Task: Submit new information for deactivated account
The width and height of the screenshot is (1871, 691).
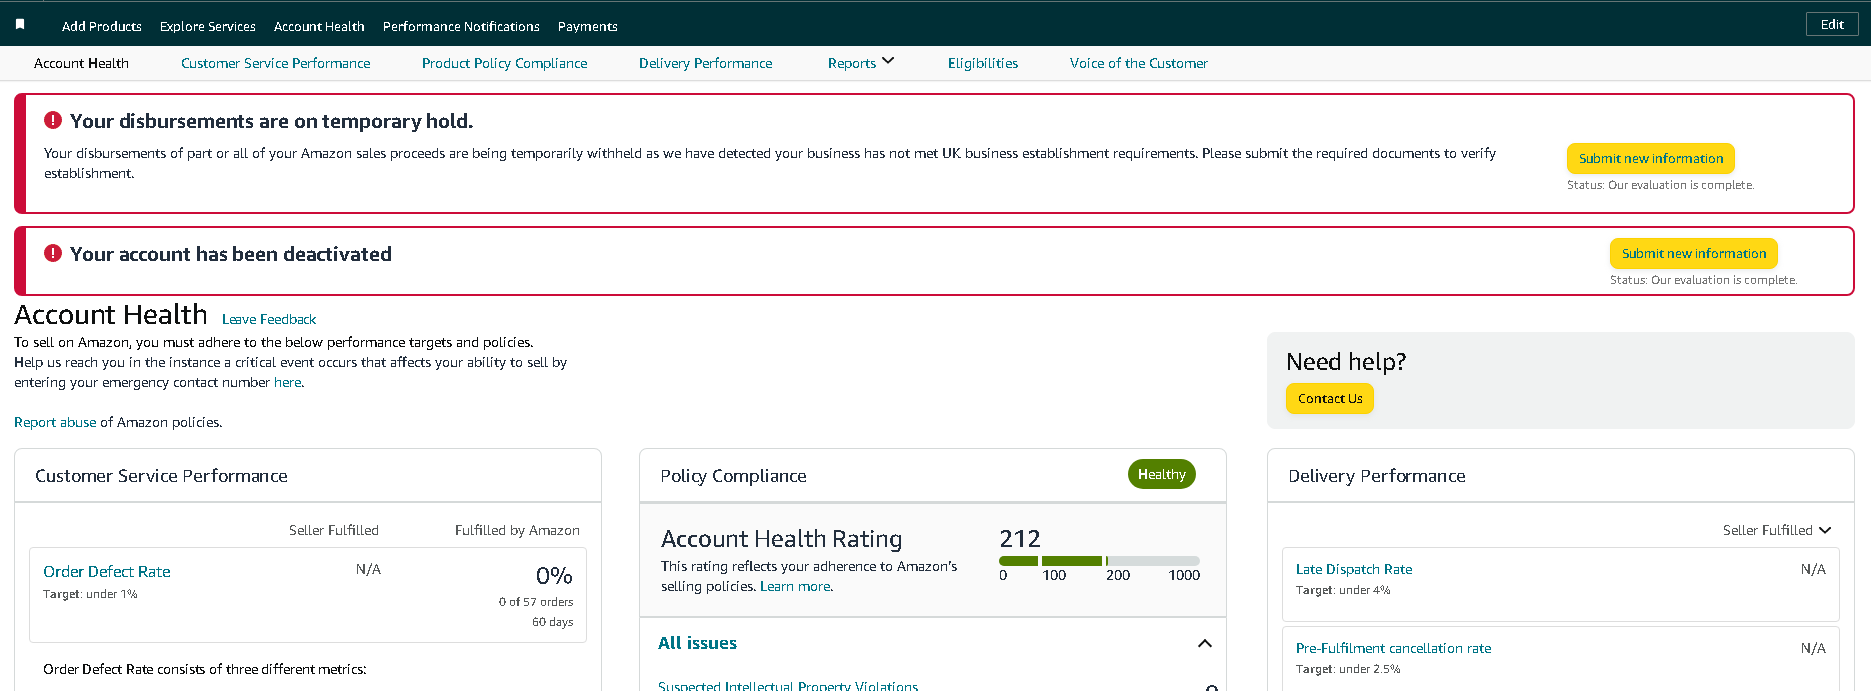Action: [1694, 253]
